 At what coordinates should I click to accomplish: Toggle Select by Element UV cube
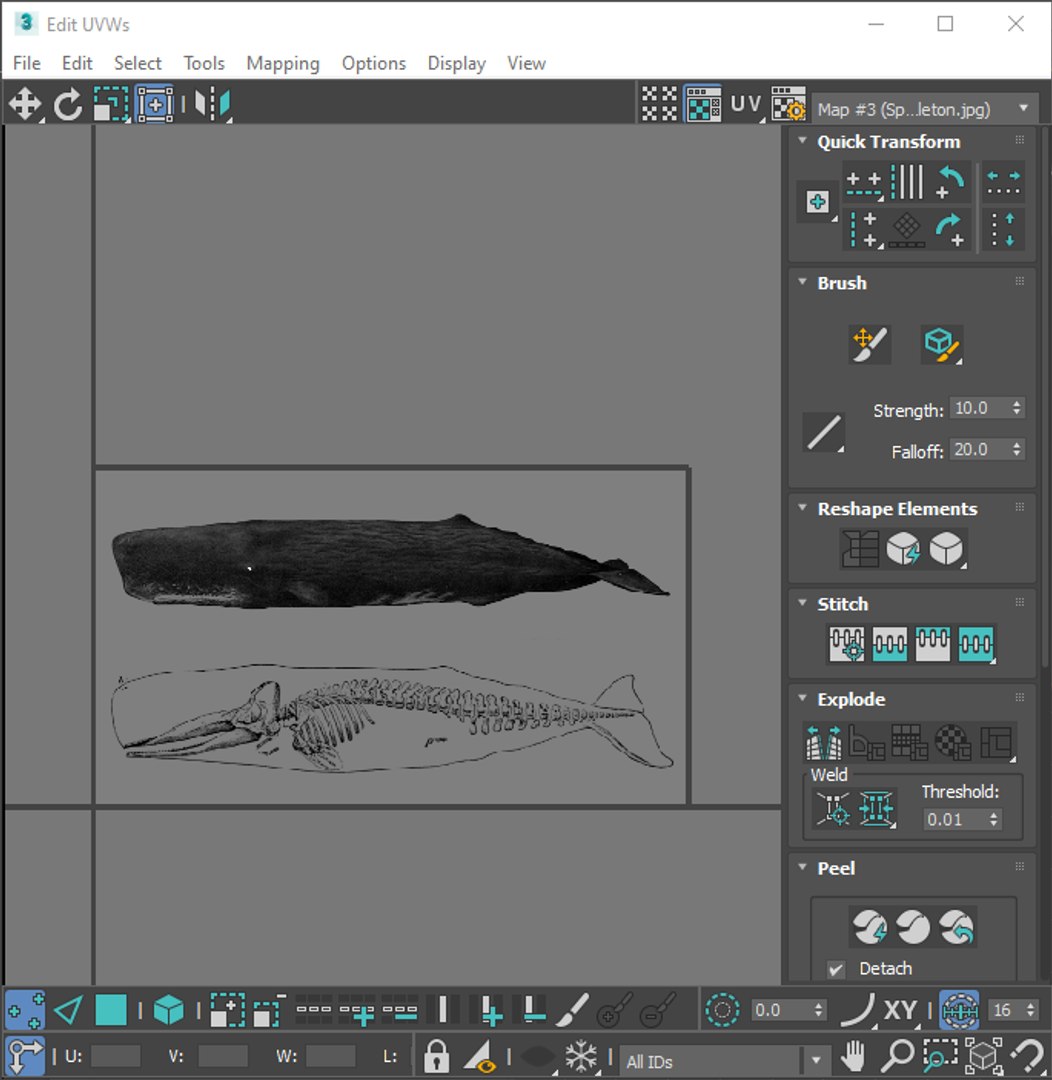tap(169, 1010)
